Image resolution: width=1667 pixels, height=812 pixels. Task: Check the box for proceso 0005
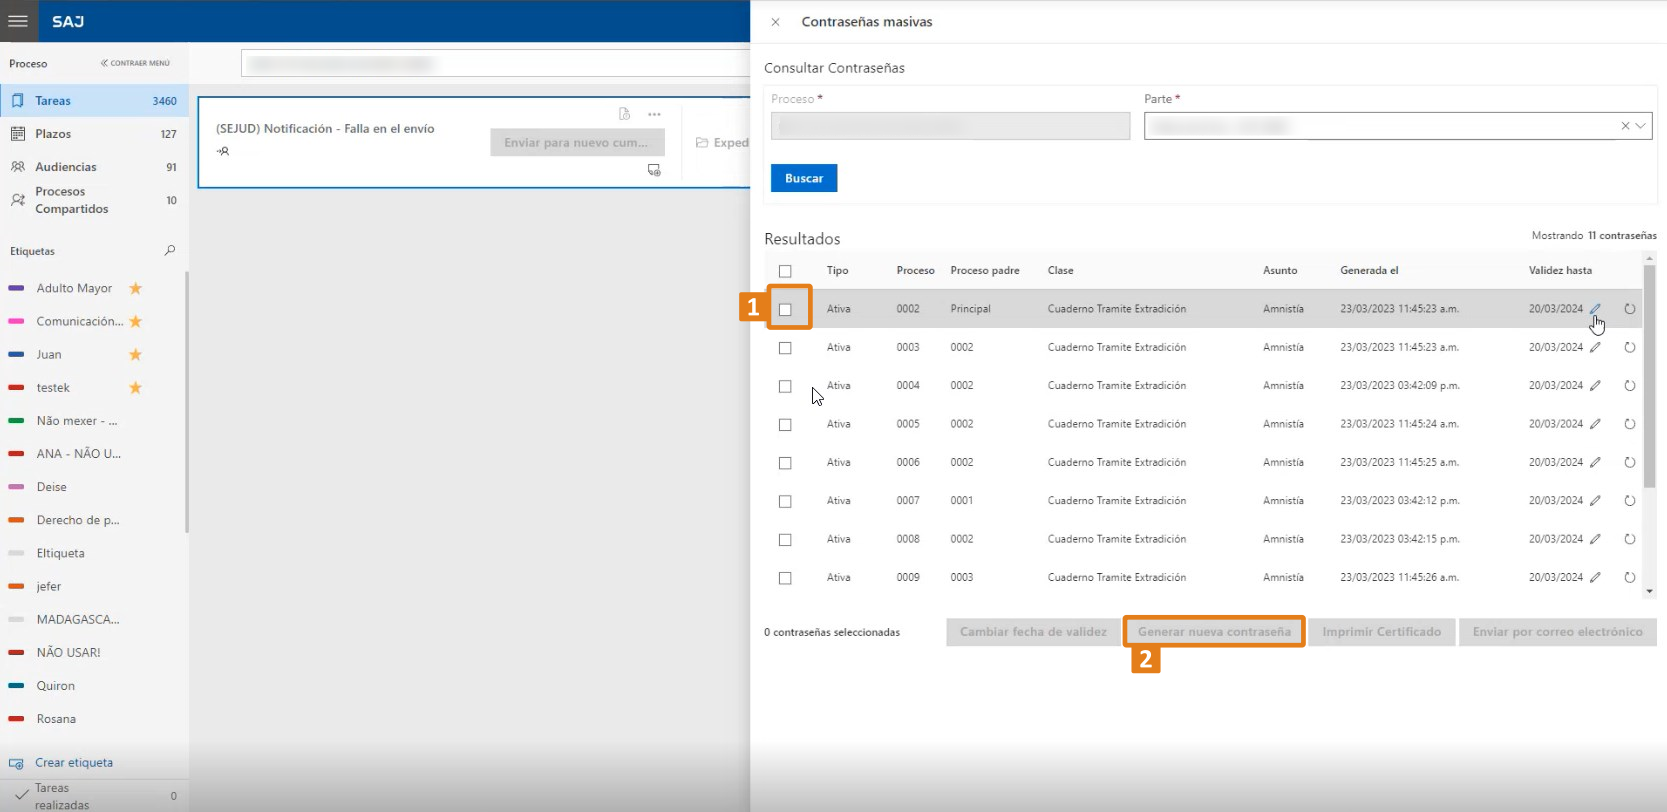pos(785,425)
